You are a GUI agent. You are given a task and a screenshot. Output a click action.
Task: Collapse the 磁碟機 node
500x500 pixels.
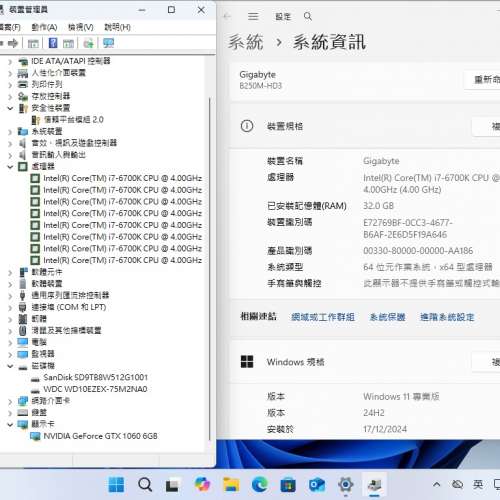(x=10, y=366)
